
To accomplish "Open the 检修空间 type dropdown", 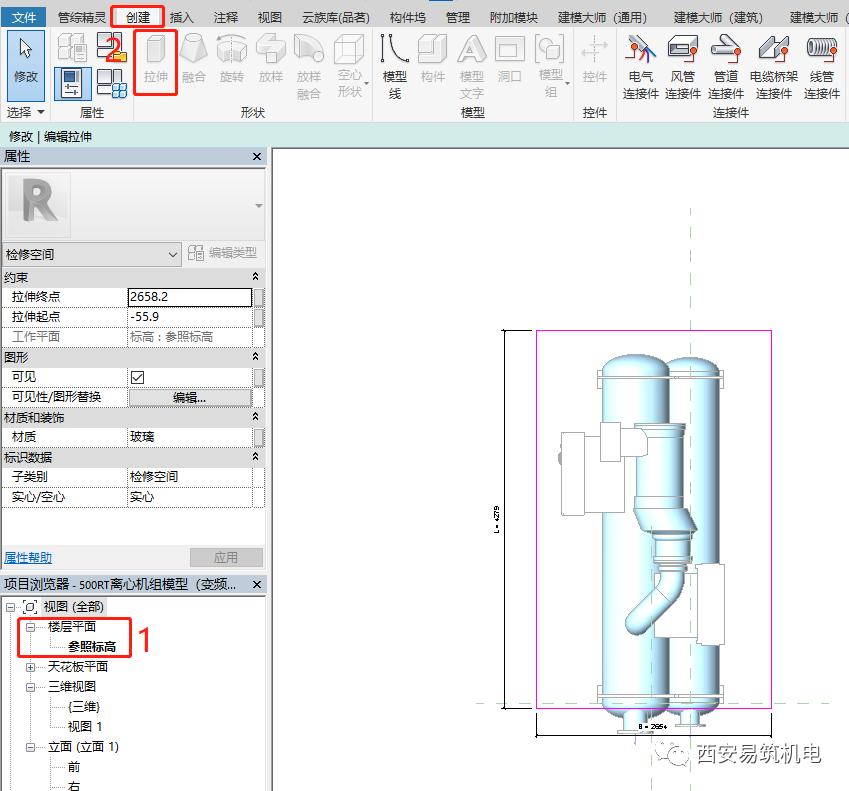I will click(x=172, y=255).
